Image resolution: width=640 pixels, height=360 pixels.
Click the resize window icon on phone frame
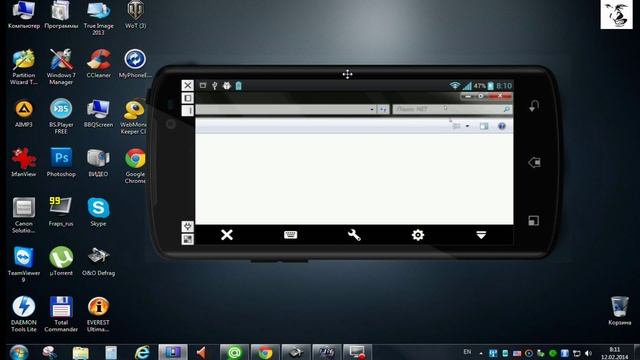tap(534, 221)
